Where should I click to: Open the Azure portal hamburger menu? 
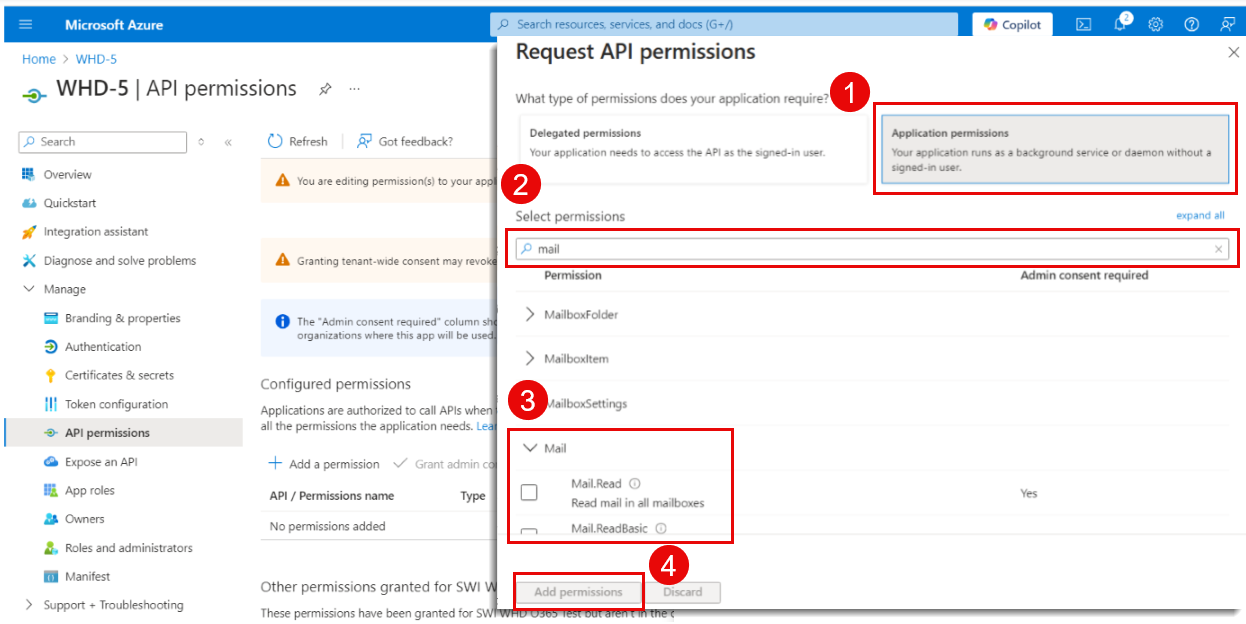coord(26,24)
